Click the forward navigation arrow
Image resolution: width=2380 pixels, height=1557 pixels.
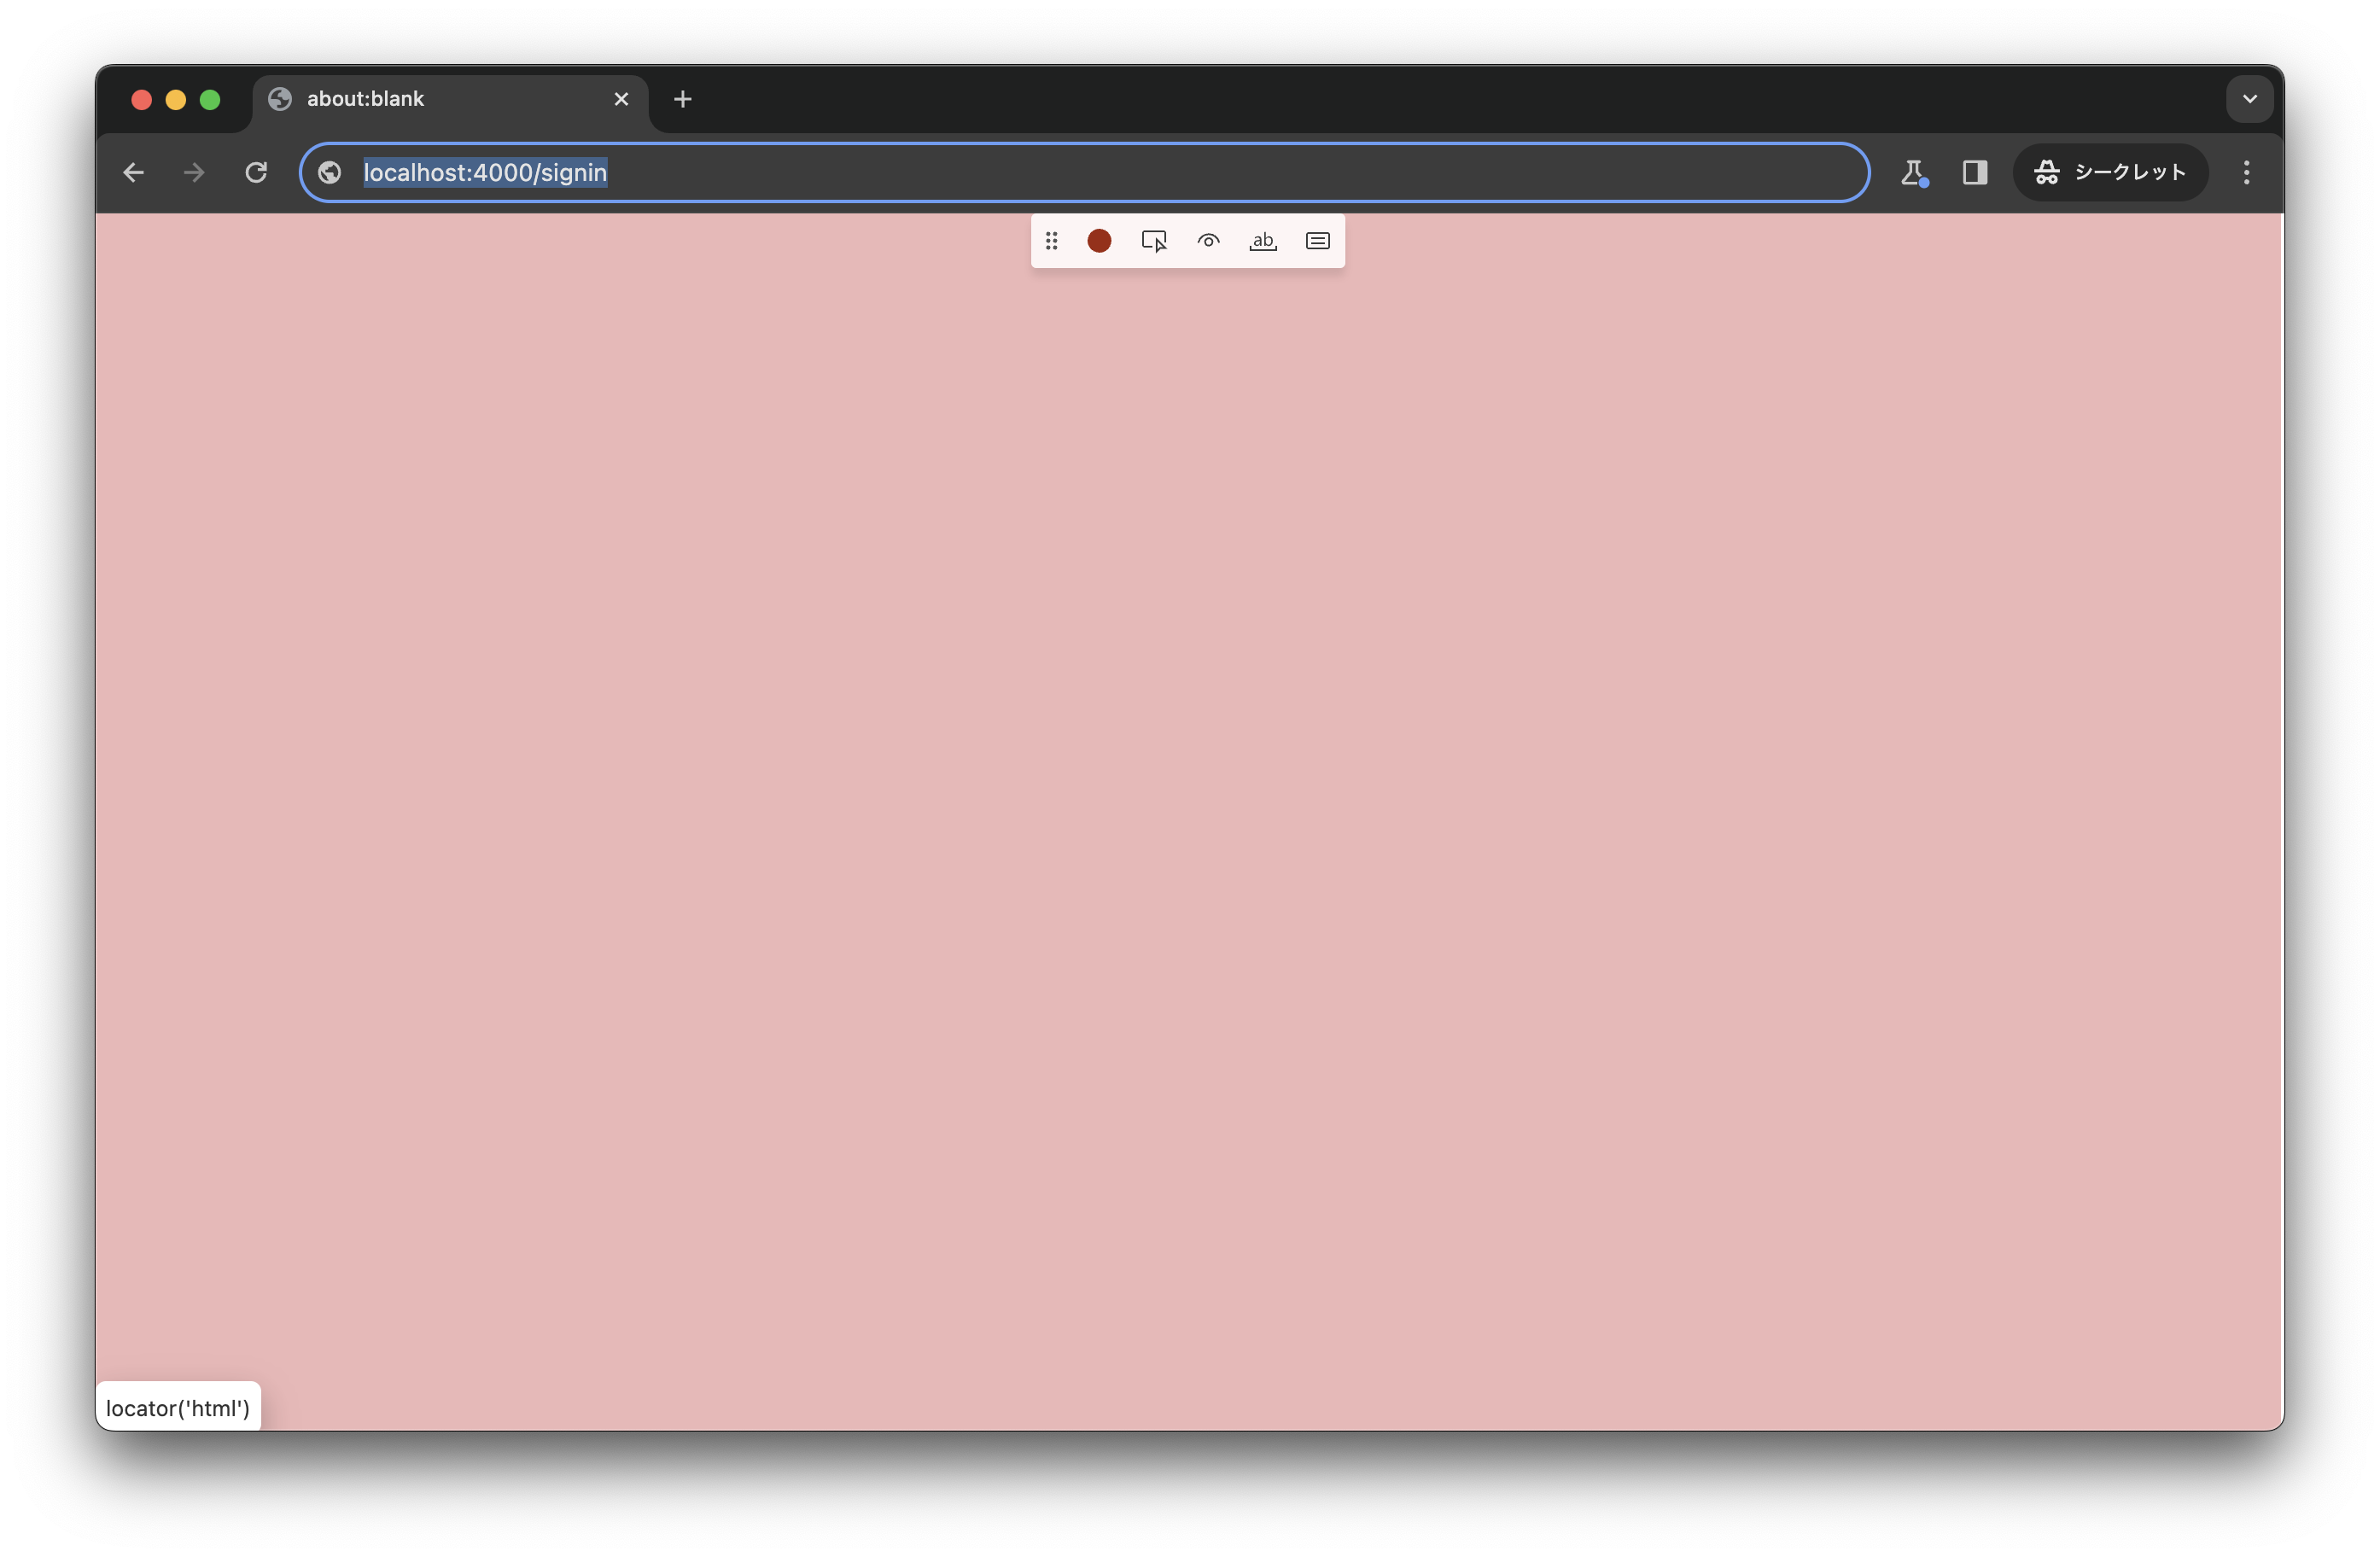(x=194, y=172)
